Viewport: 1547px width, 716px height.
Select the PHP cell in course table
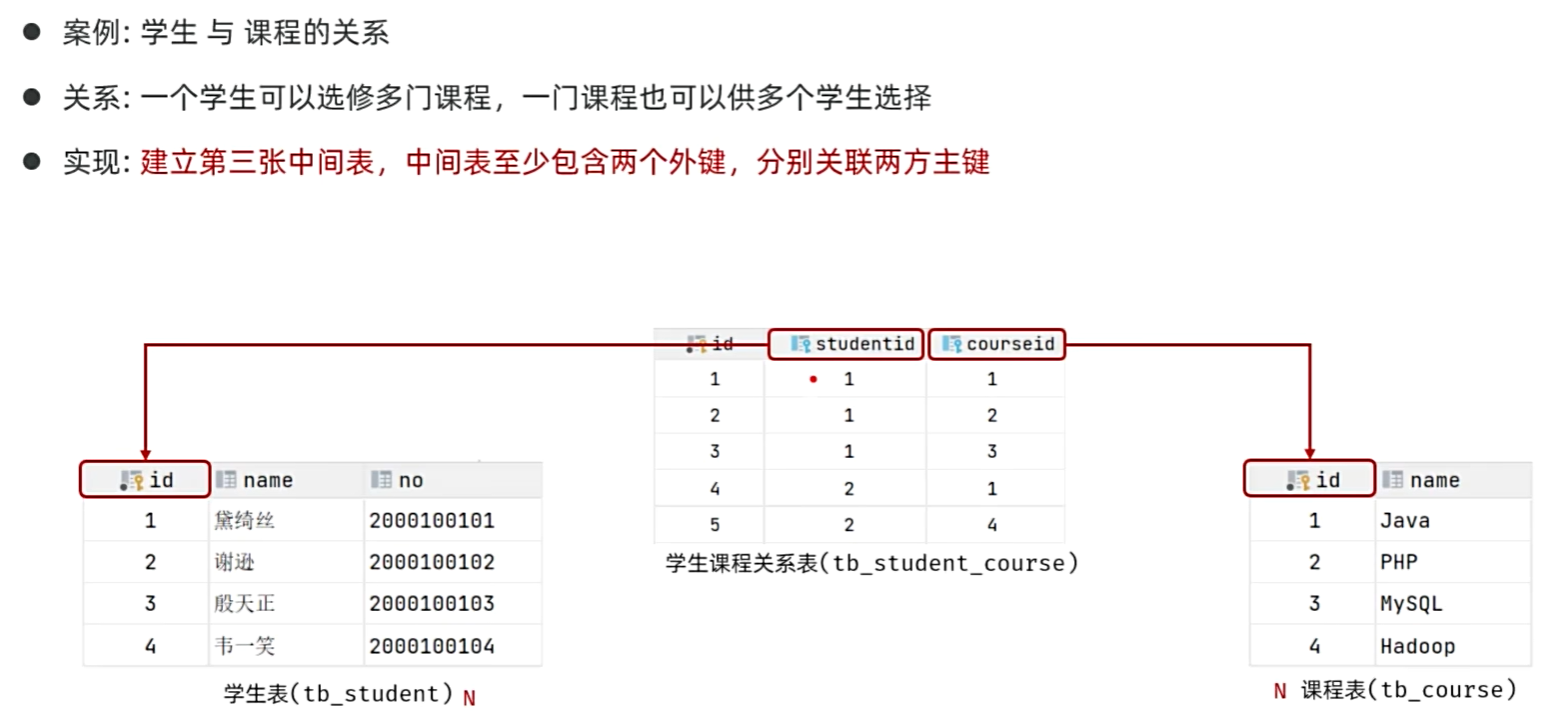pyautogui.click(x=1398, y=562)
